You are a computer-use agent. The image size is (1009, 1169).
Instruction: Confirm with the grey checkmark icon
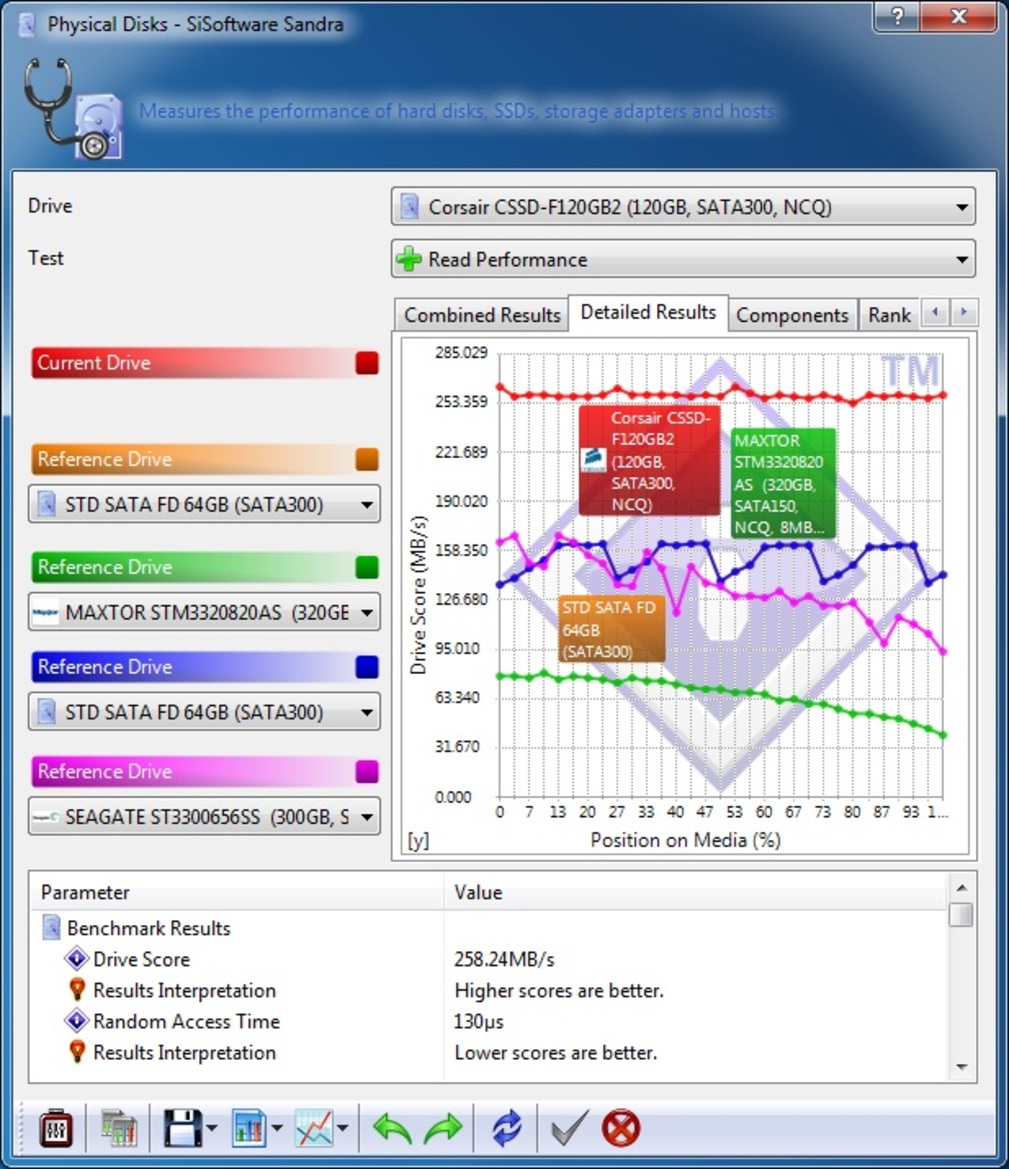point(570,1129)
